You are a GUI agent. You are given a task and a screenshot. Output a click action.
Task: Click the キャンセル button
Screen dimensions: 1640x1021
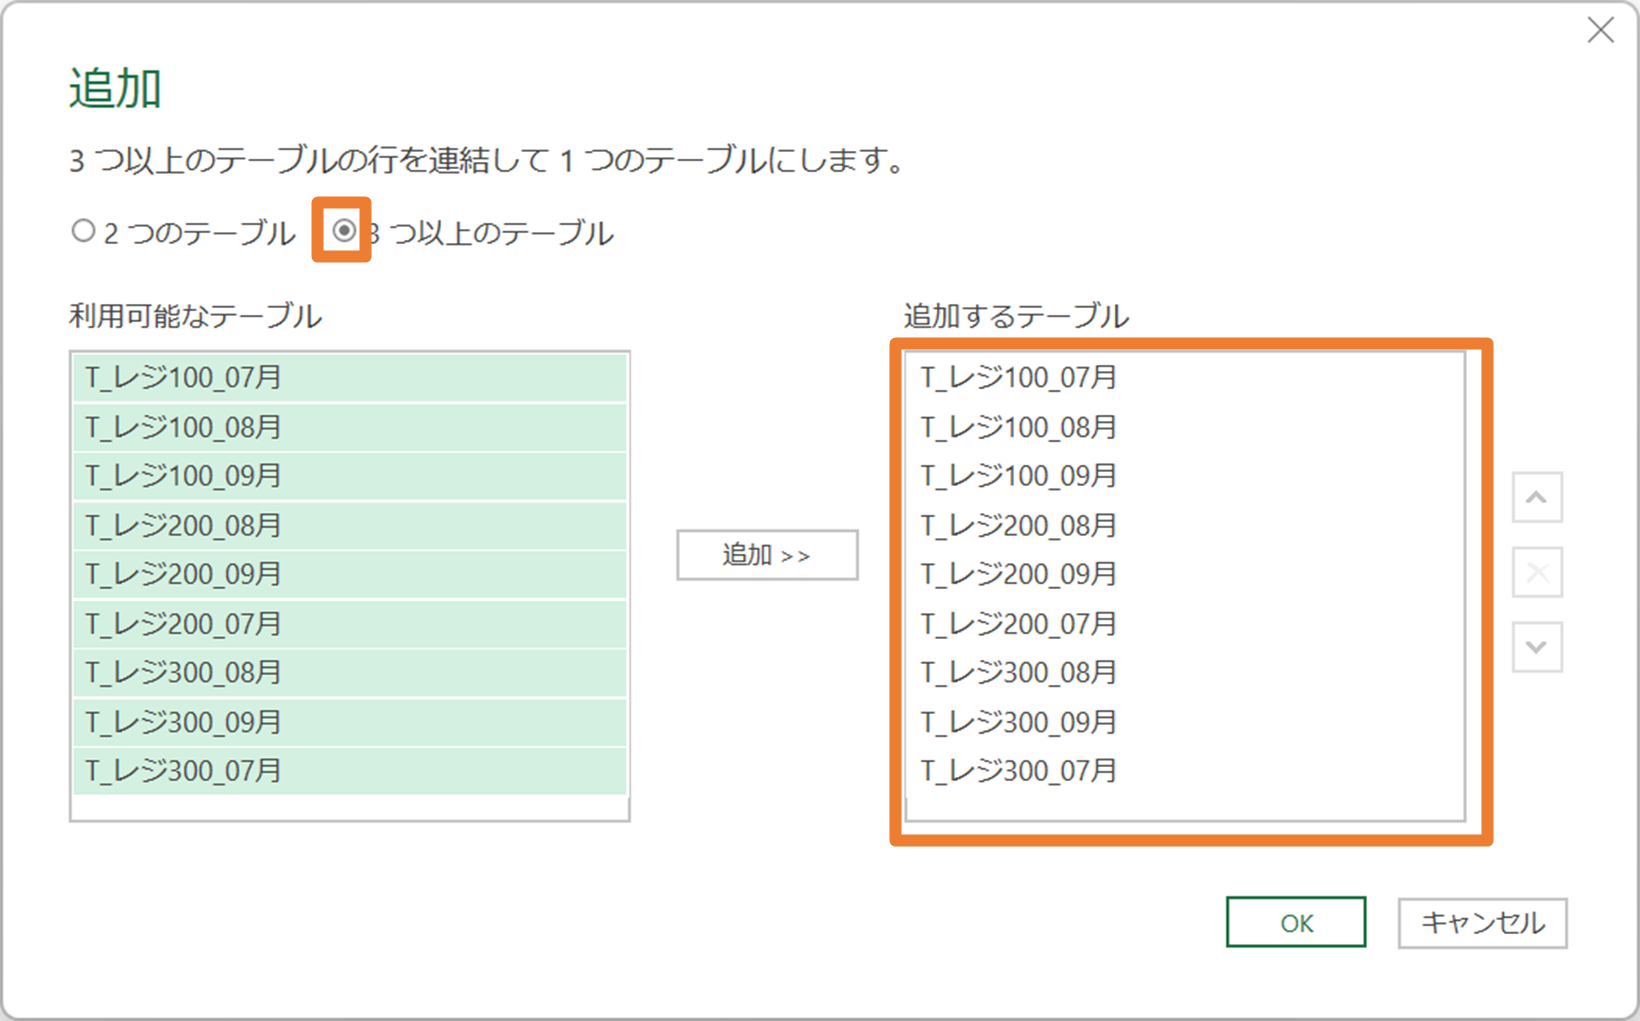[1482, 922]
